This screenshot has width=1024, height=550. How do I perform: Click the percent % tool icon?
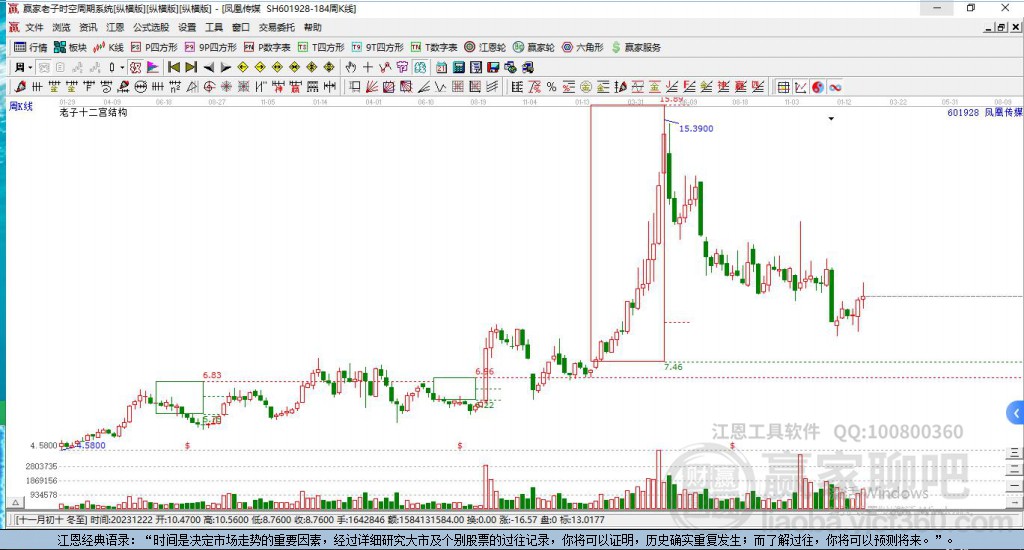point(551,87)
